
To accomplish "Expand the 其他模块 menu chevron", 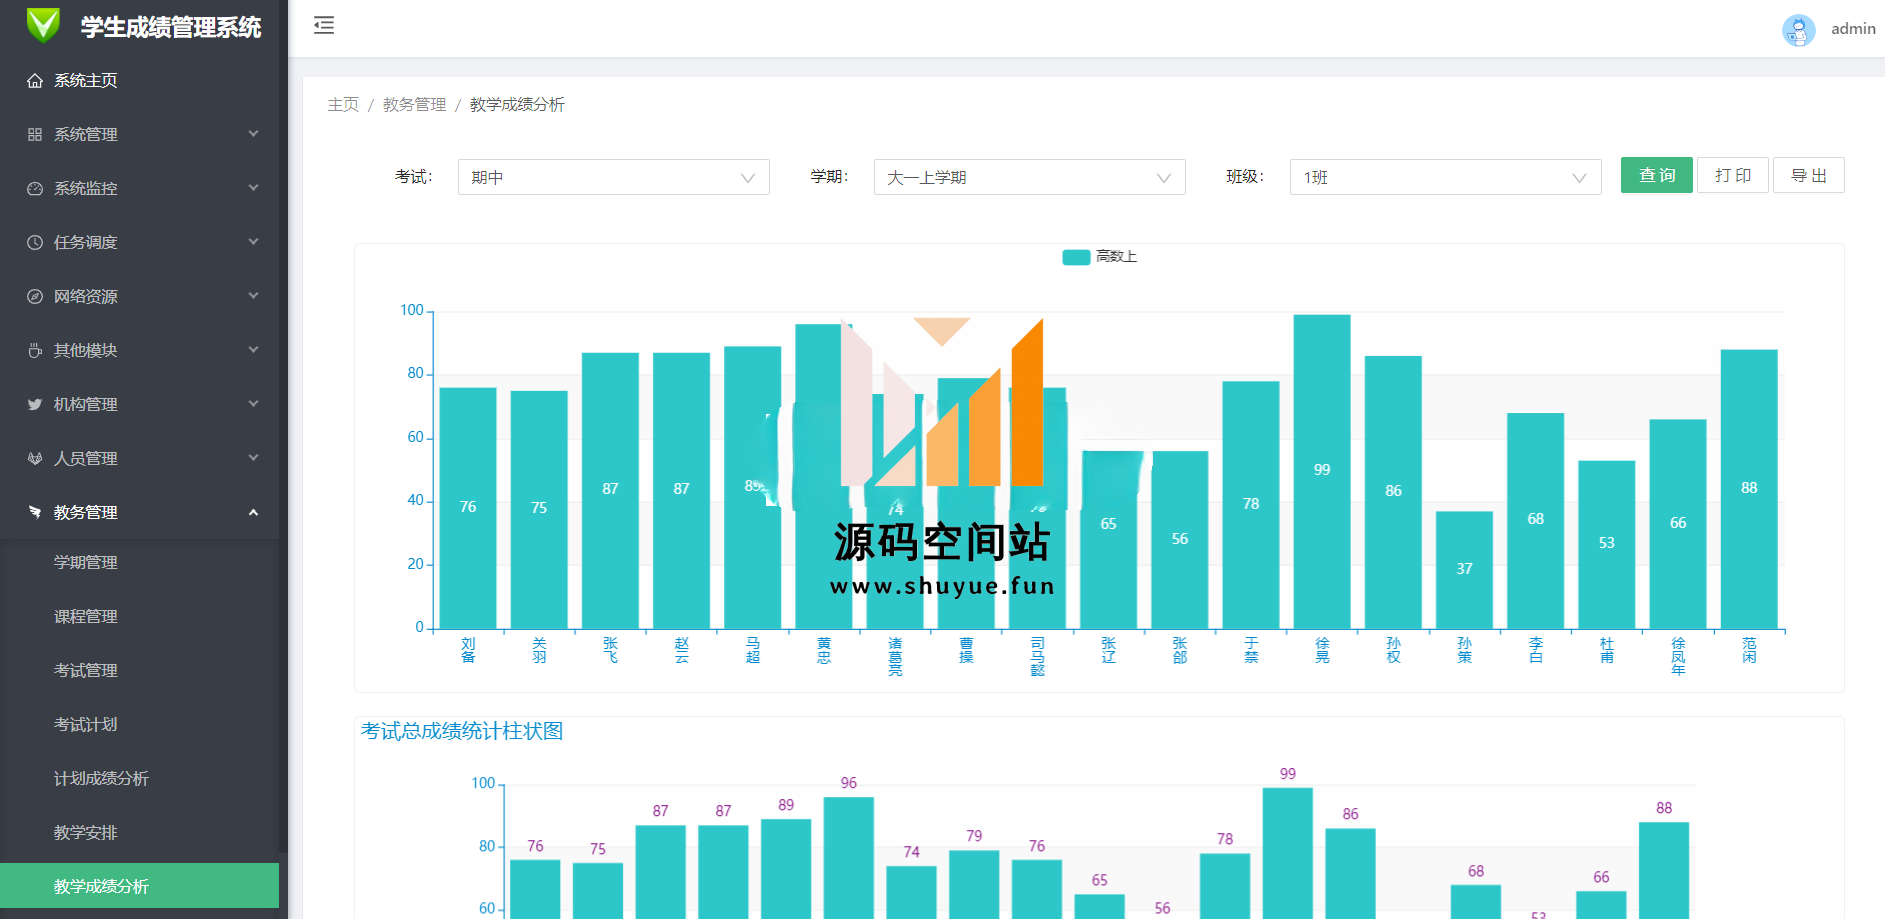I will 253,350.
